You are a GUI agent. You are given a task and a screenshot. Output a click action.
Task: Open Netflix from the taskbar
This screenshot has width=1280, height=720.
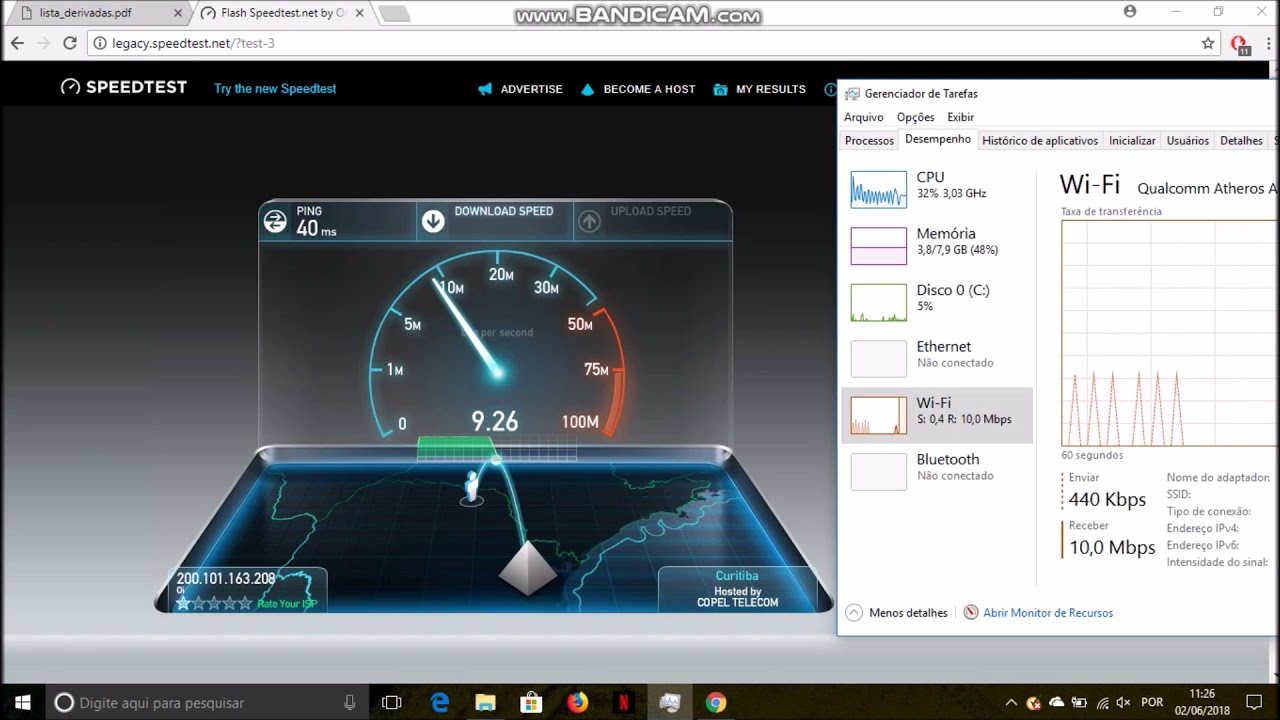click(x=623, y=702)
